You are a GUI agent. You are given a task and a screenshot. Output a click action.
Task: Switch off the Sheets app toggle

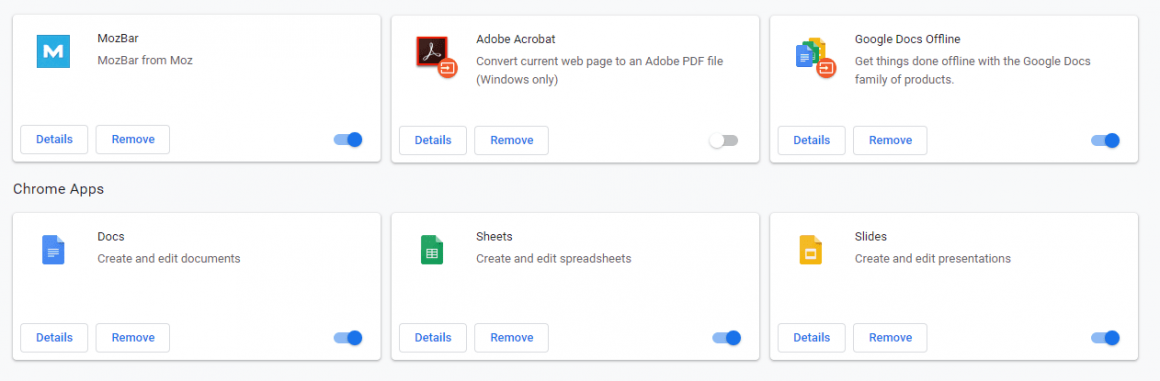point(726,337)
